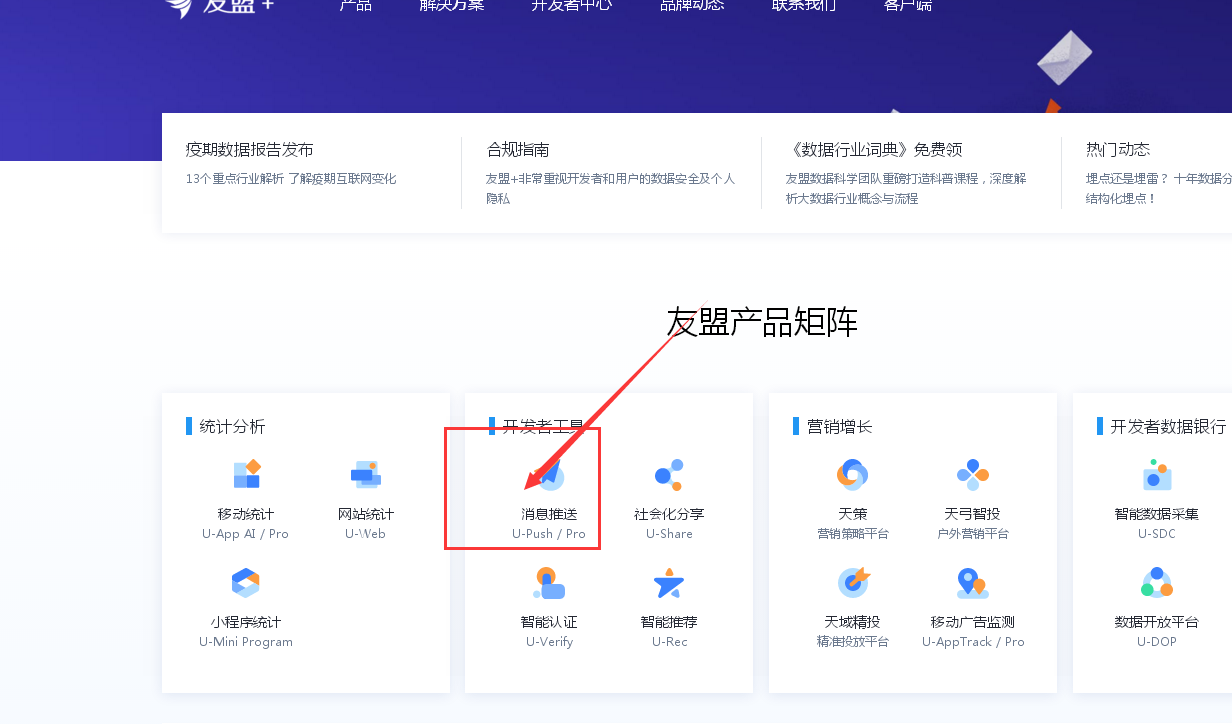Click the U-DOP subtitle text
This screenshot has height=724, width=1232.
click(x=1157, y=642)
